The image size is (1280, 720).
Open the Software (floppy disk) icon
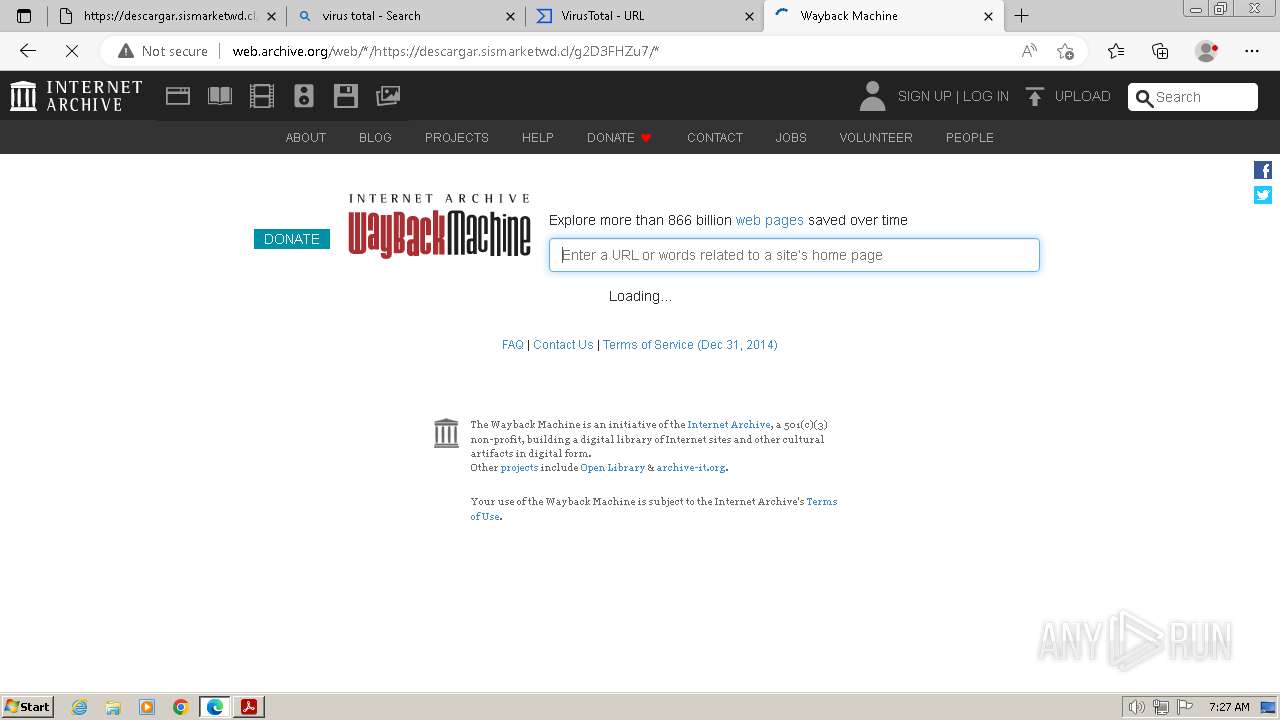coord(346,96)
